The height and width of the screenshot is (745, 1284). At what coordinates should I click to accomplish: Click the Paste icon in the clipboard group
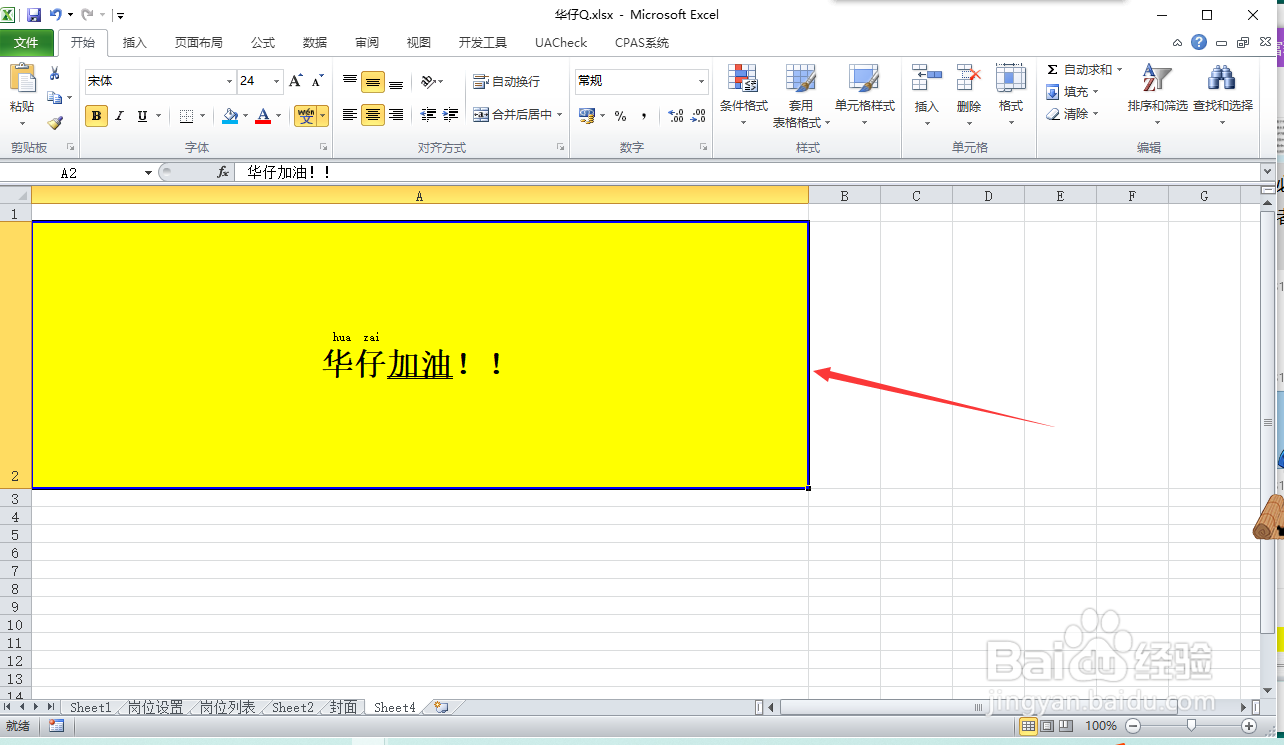22,79
